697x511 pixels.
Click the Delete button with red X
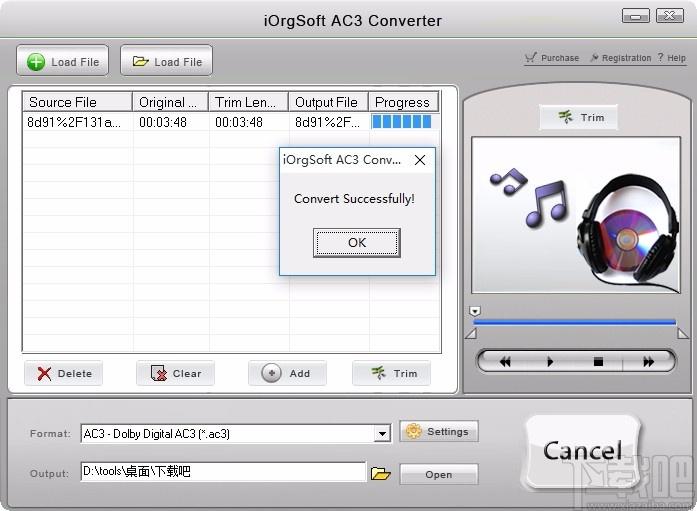point(64,373)
